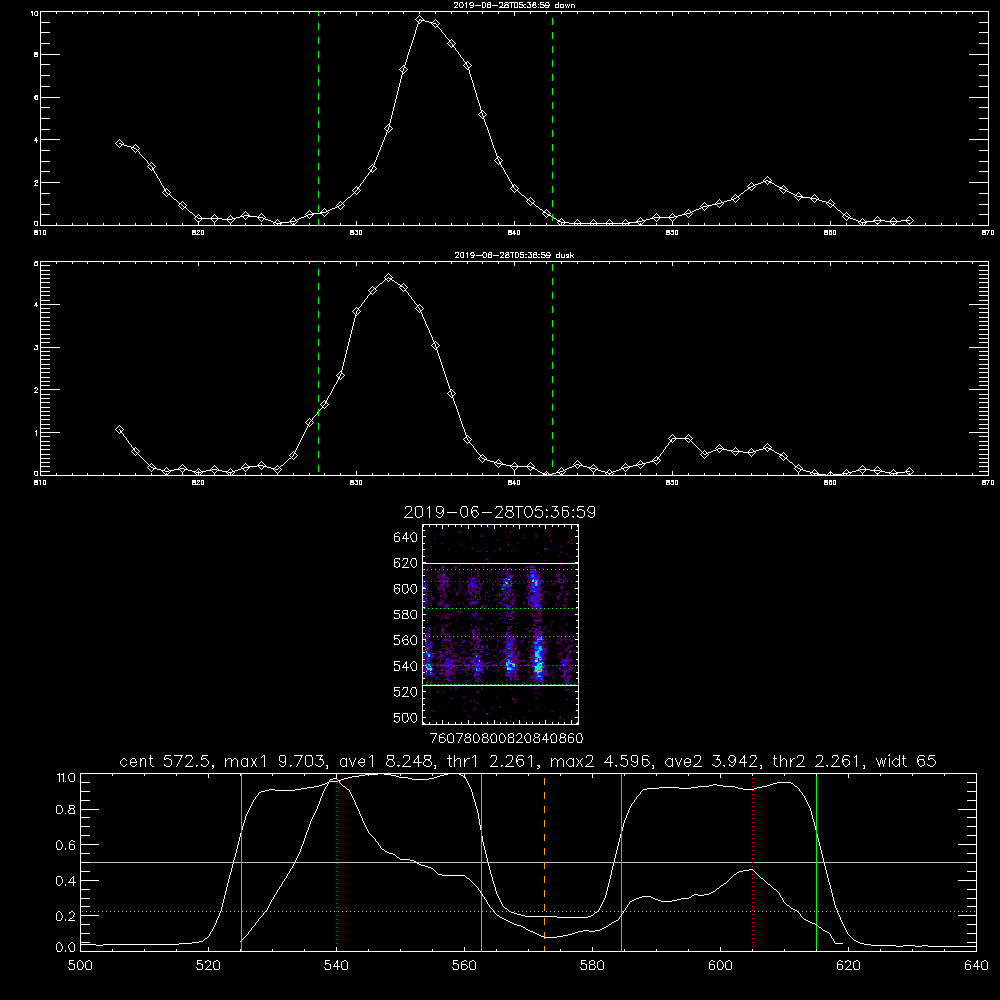This screenshot has height=1000, width=1000.
Task: Click the x-axis label 580 on bottom plot
Action: 592,966
